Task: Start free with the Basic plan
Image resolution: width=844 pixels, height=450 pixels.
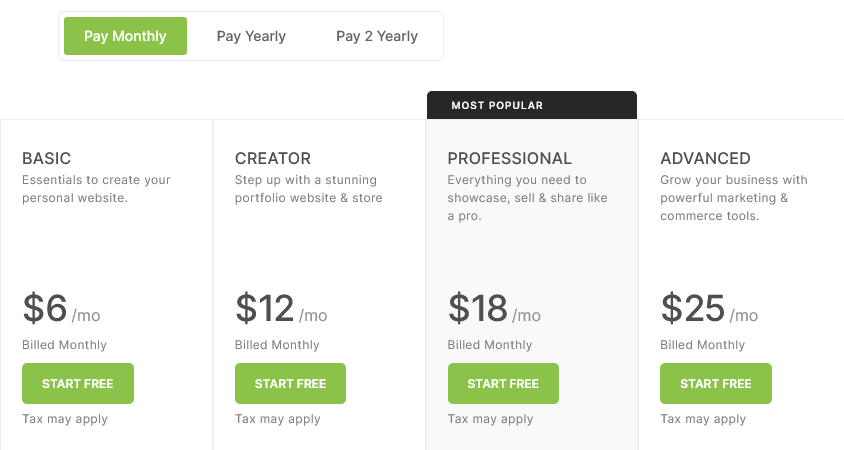Action: pos(78,384)
